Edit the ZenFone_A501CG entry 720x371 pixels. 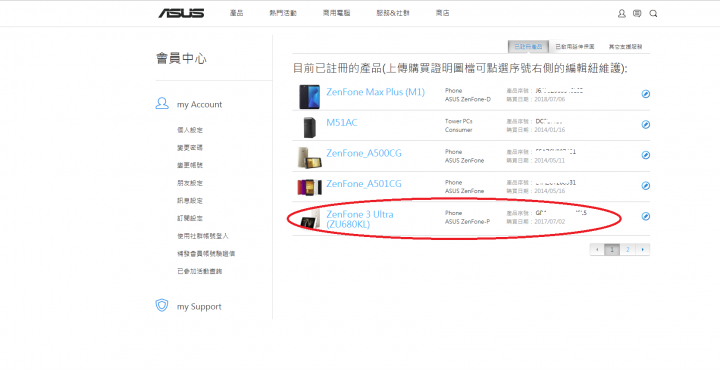pyautogui.click(x=646, y=186)
